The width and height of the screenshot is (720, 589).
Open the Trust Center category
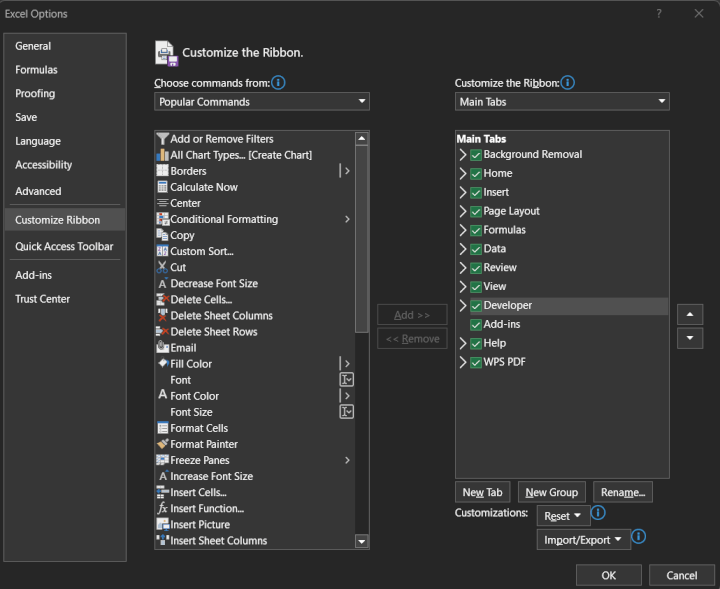tap(42, 299)
